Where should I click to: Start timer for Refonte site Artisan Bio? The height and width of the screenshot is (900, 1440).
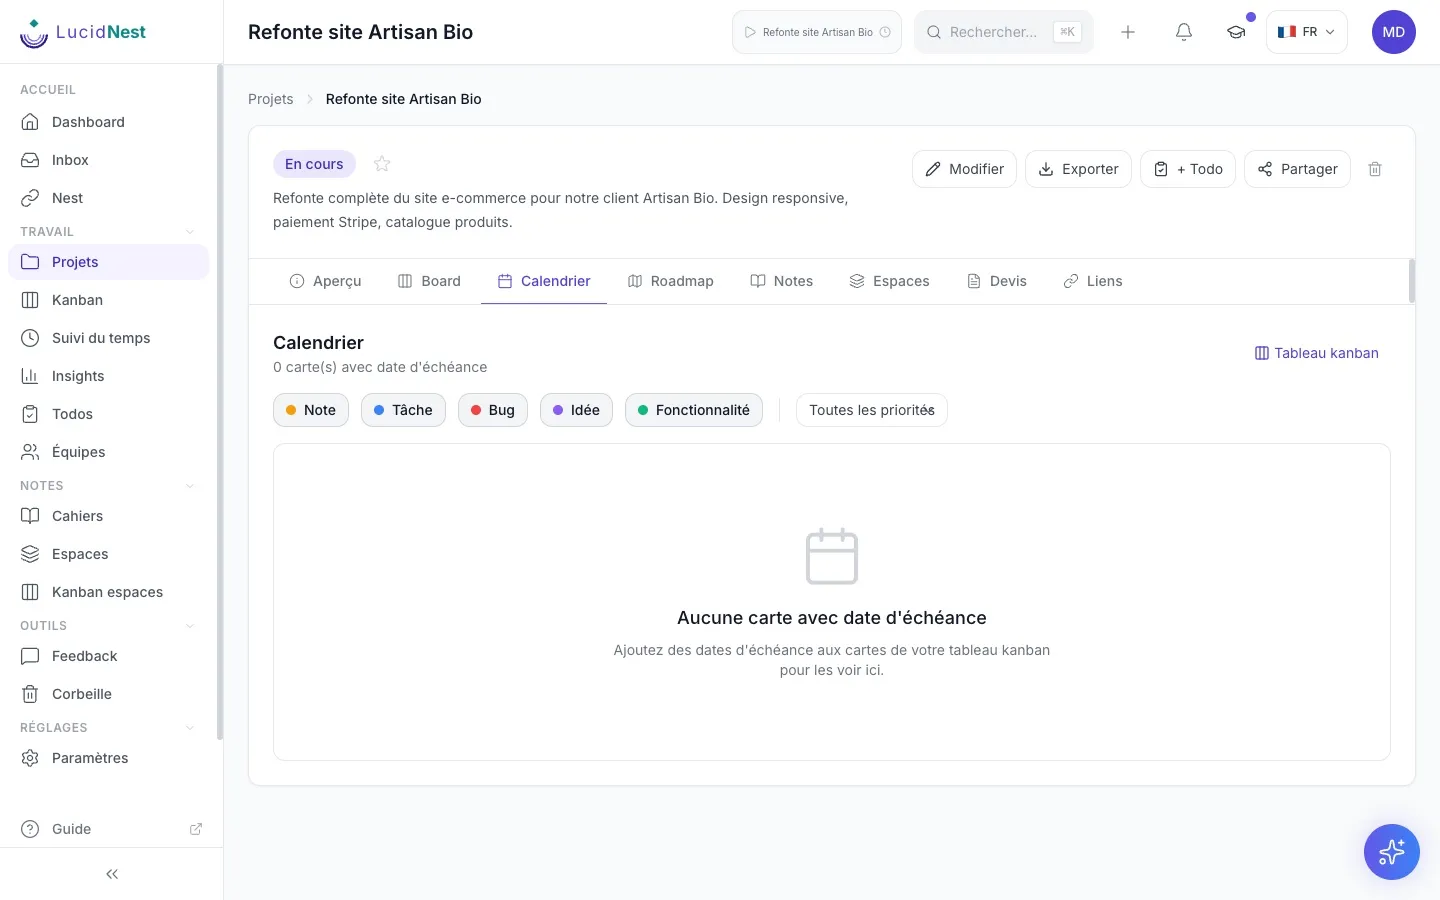(817, 32)
